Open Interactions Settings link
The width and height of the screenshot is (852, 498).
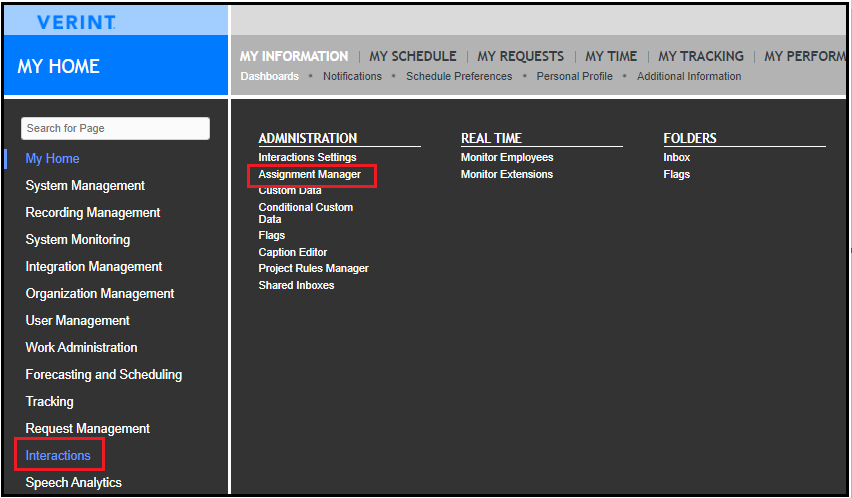(308, 157)
